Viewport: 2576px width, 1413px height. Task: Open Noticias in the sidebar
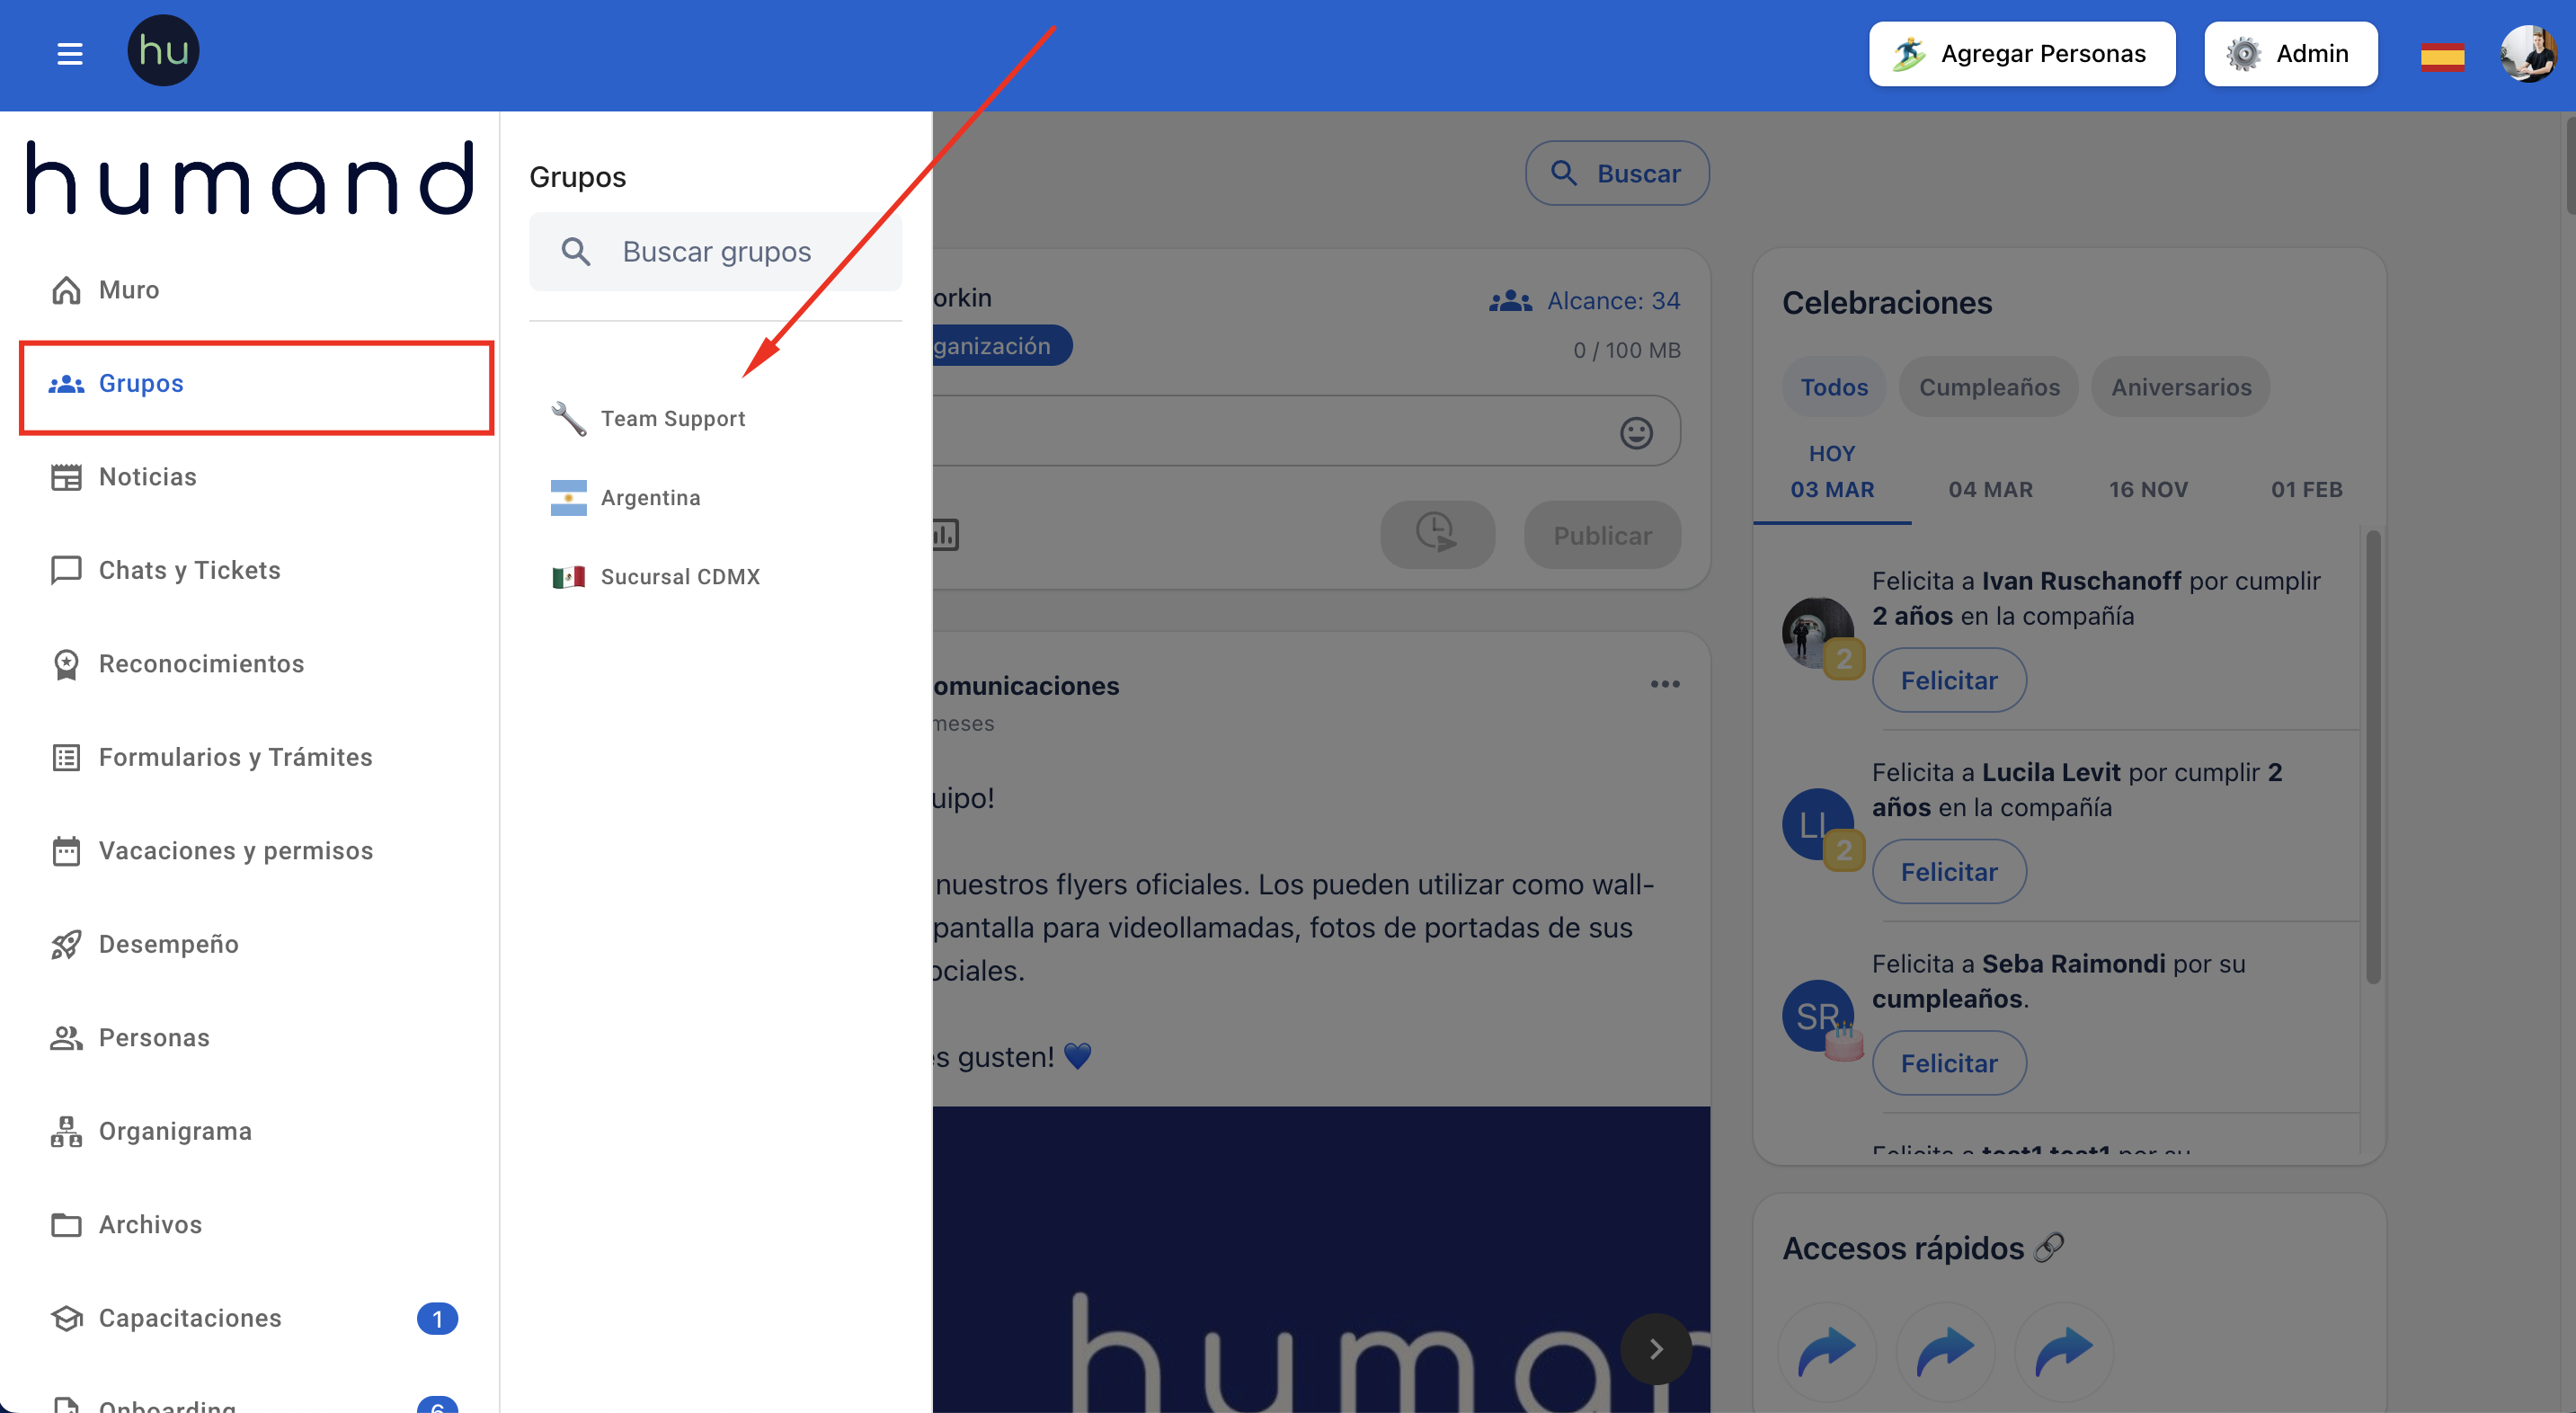147,477
